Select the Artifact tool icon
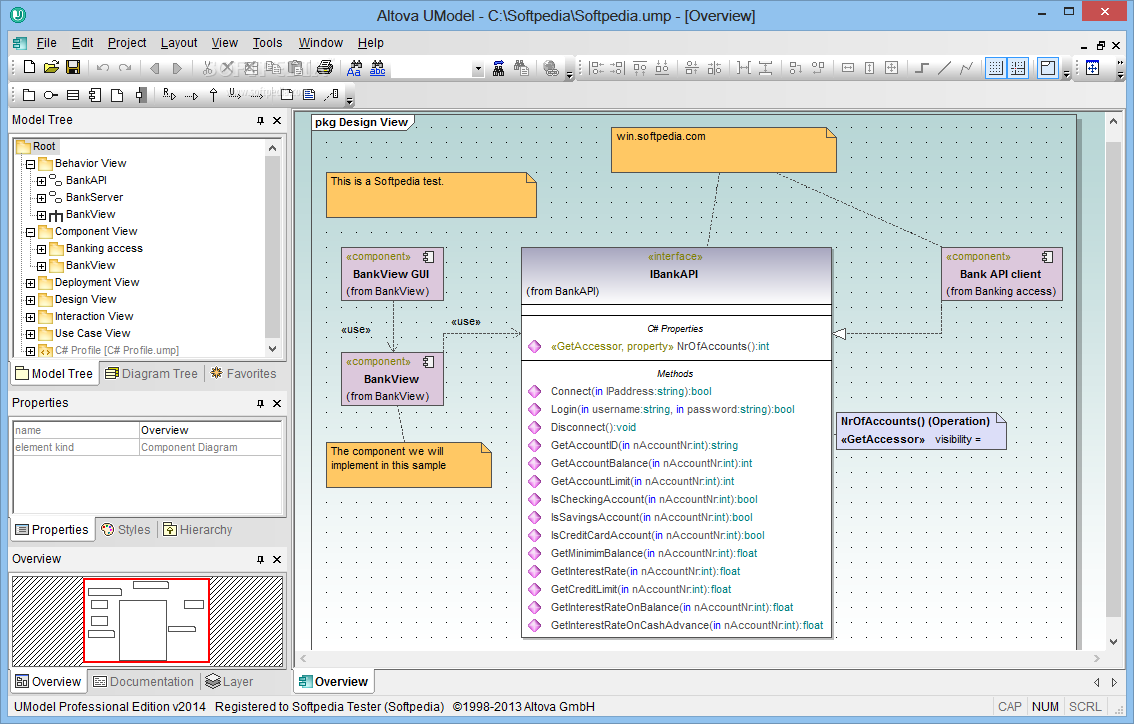Image resolution: width=1134 pixels, height=724 pixels. [x=117, y=95]
